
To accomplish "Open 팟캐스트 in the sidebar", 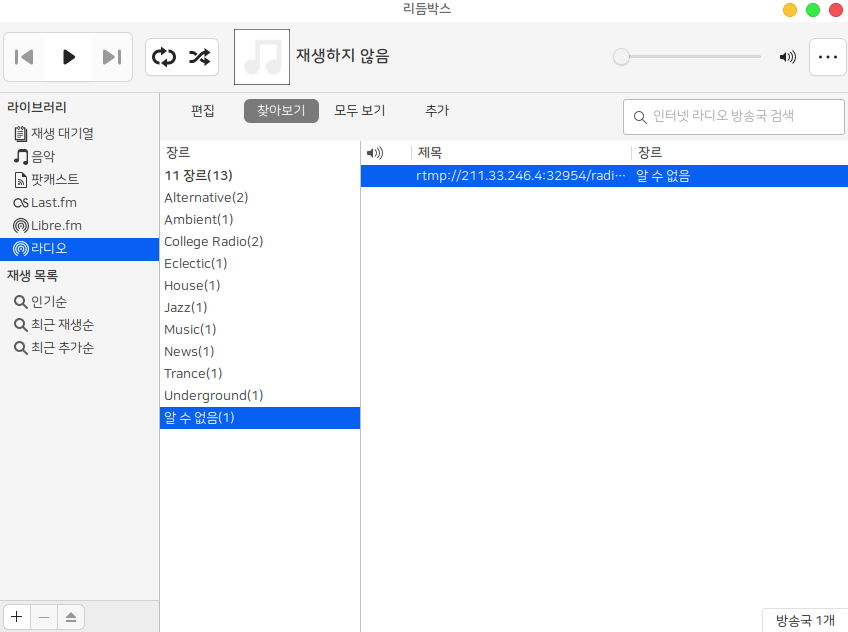I will 54,179.
